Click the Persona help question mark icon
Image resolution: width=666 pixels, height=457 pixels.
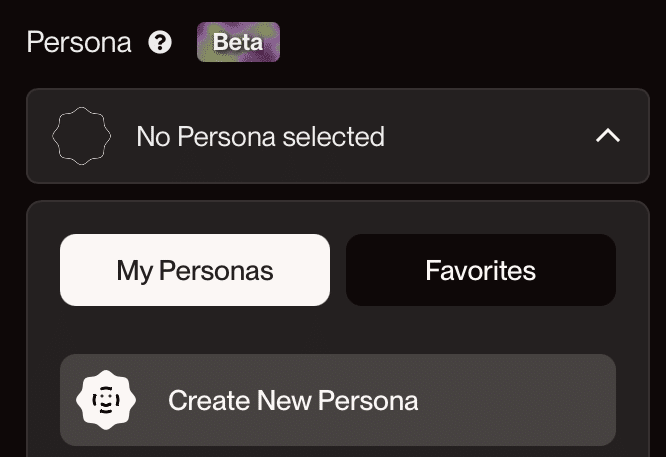pos(160,42)
